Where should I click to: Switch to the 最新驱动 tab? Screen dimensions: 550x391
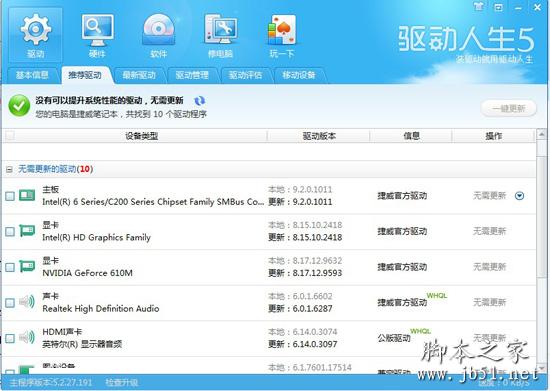click(139, 75)
